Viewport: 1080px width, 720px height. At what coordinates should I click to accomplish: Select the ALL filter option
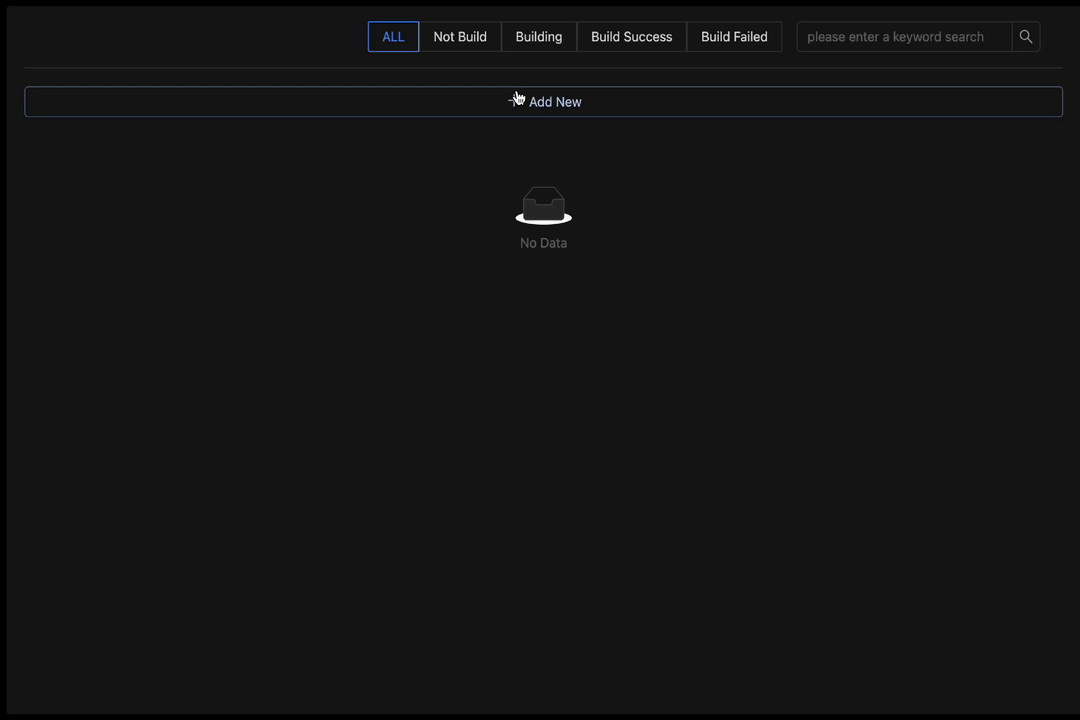[393, 37]
